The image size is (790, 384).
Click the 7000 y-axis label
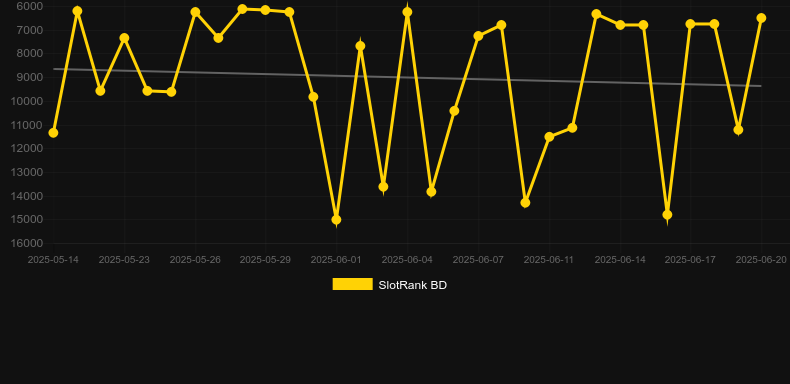(29, 30)
